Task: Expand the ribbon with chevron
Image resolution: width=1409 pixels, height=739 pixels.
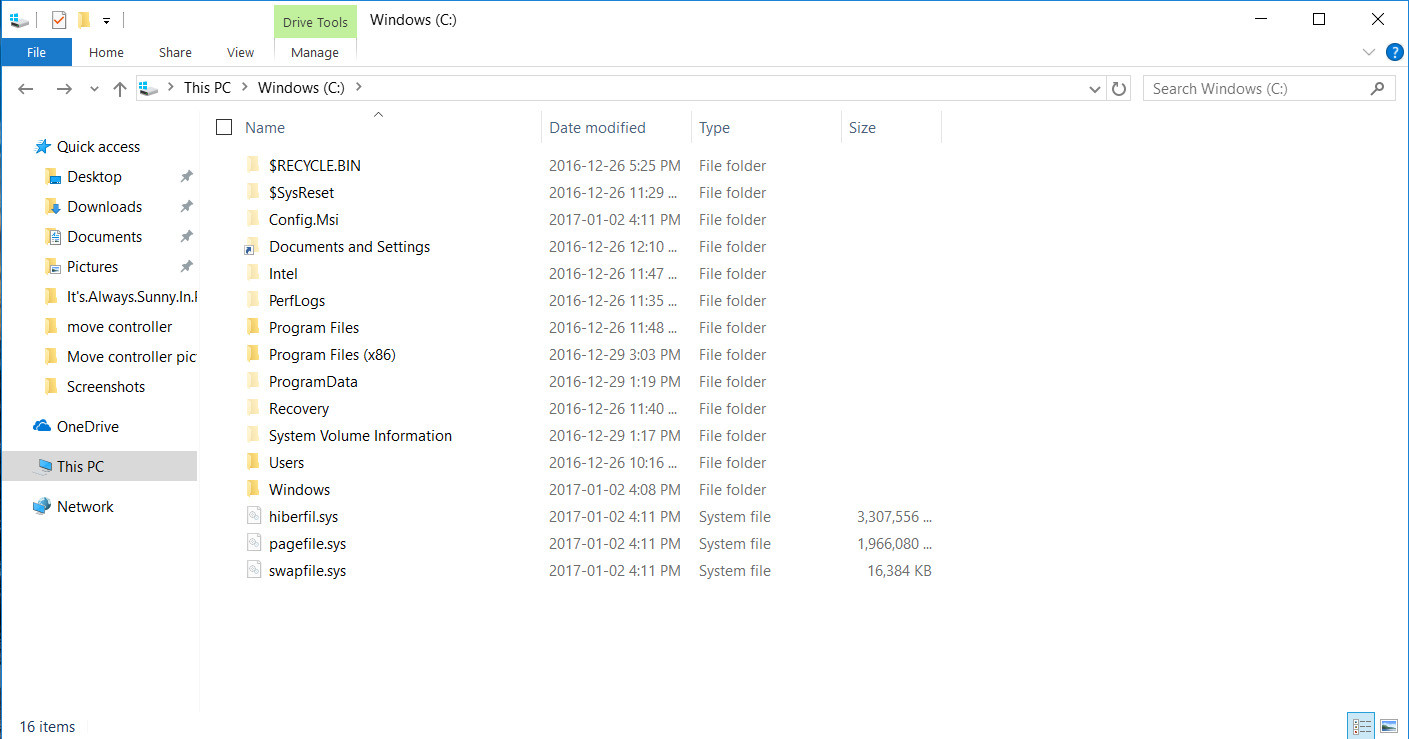Action: click(1368, 52)
